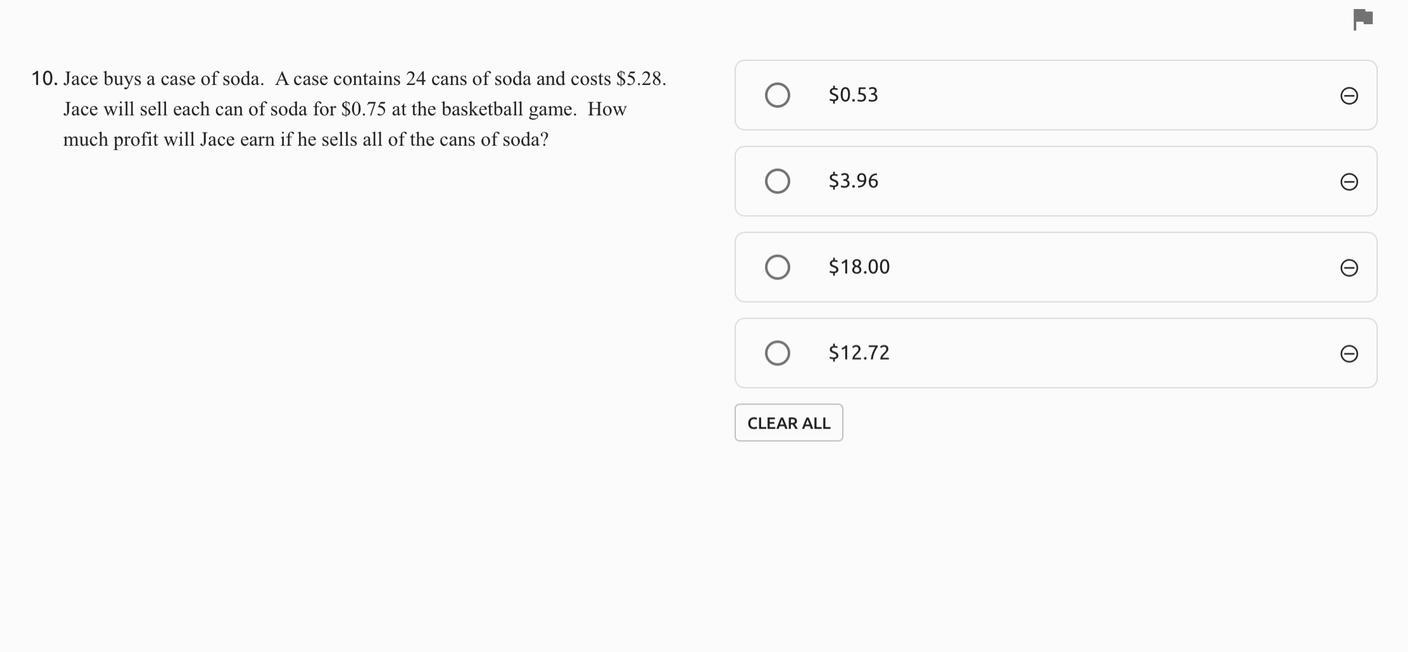Click the number 24 in the question
Screen dimensions: 1408x652
coord(416,79)
